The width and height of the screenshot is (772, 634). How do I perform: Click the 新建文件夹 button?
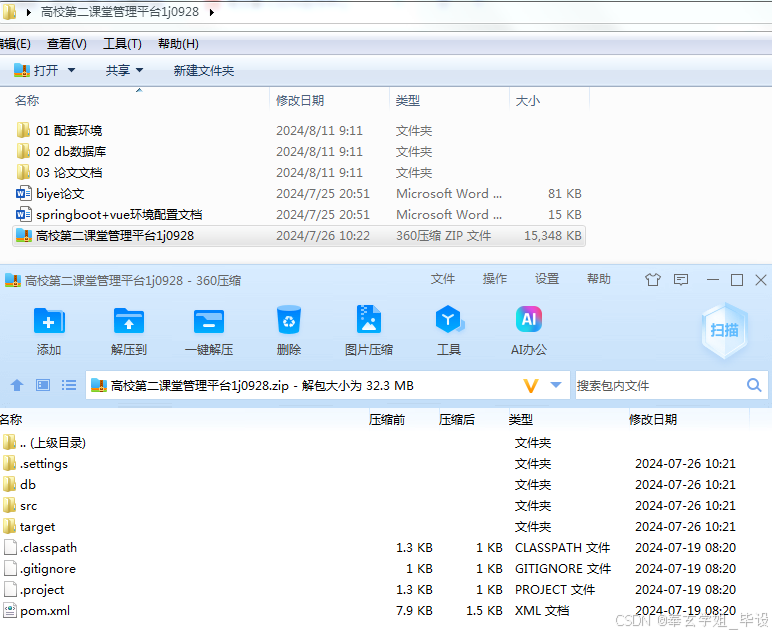[x=203, y=70]
